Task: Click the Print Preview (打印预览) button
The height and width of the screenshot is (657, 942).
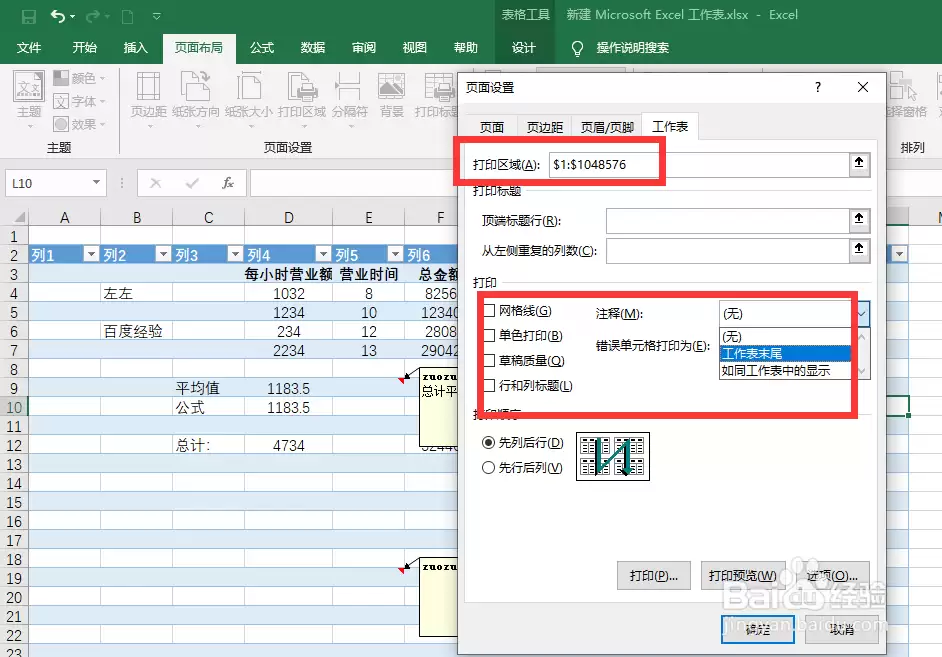Action: (x=743, y=575)
